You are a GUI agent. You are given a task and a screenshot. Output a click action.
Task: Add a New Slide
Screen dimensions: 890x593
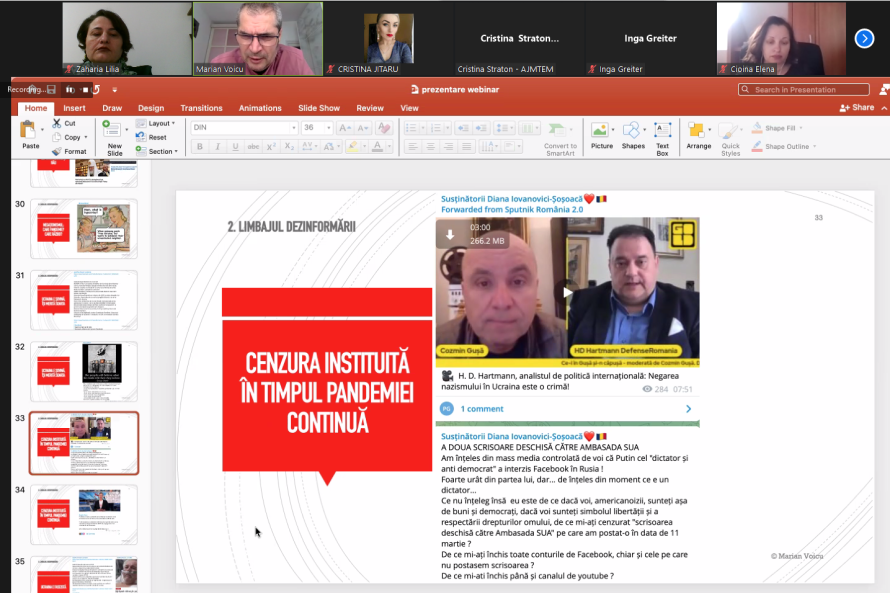(114, 134)
